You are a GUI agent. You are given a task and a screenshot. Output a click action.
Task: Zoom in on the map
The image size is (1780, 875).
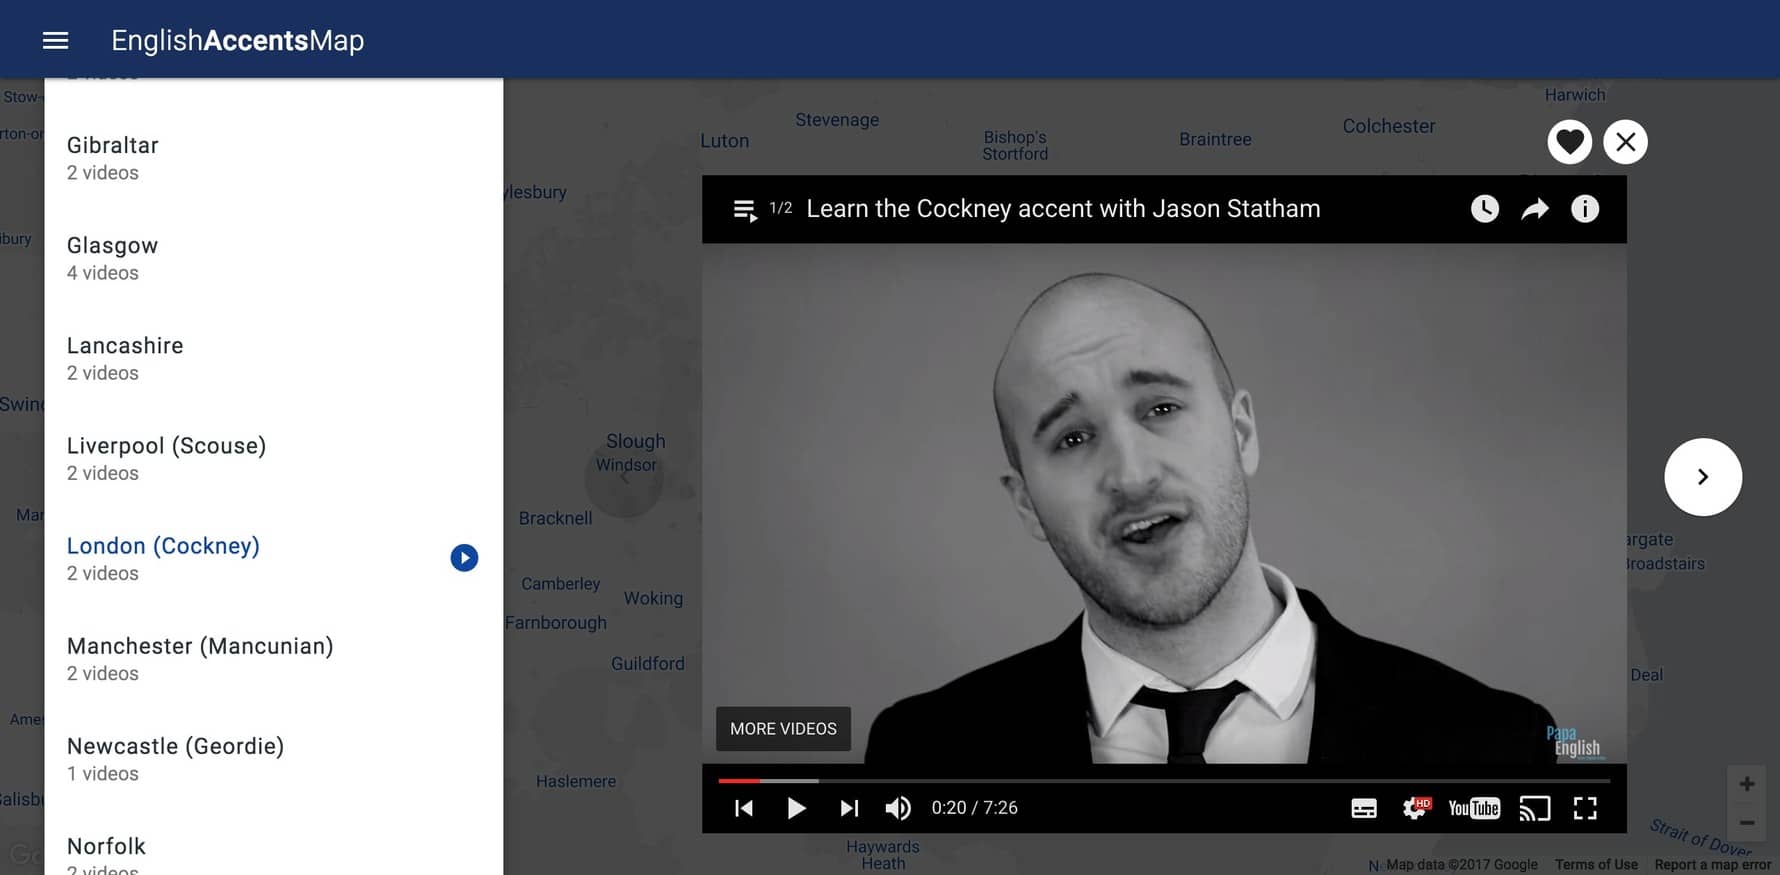(x=1747, y=784)
